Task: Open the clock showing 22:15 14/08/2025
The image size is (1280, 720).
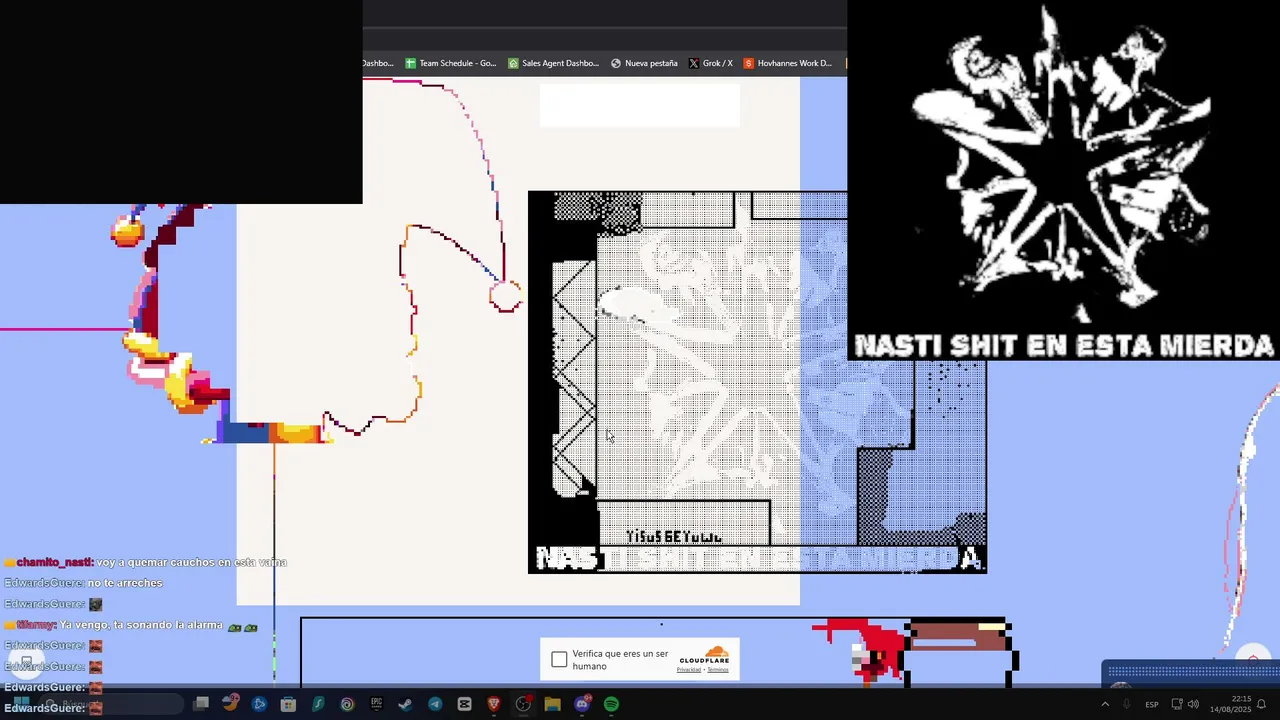Action: point(1231,704)
